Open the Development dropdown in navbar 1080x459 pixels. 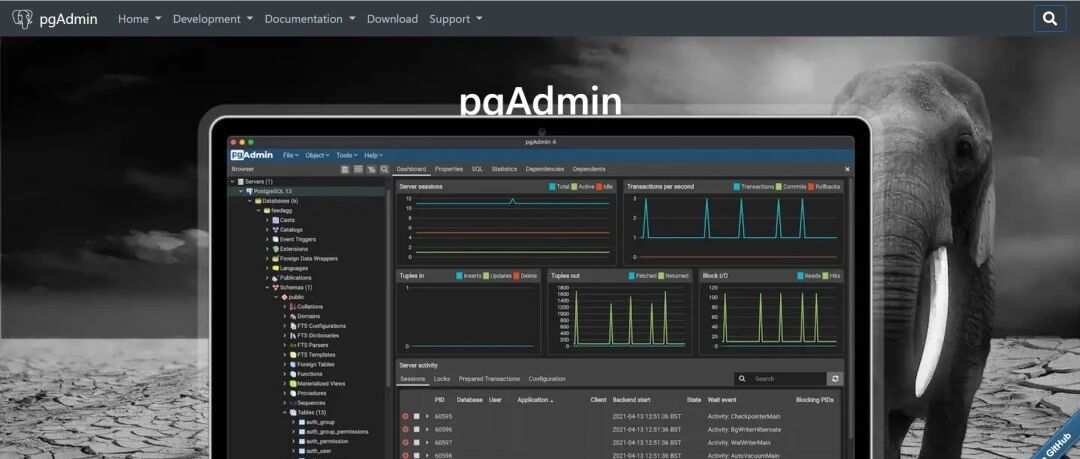pos(213,19)
